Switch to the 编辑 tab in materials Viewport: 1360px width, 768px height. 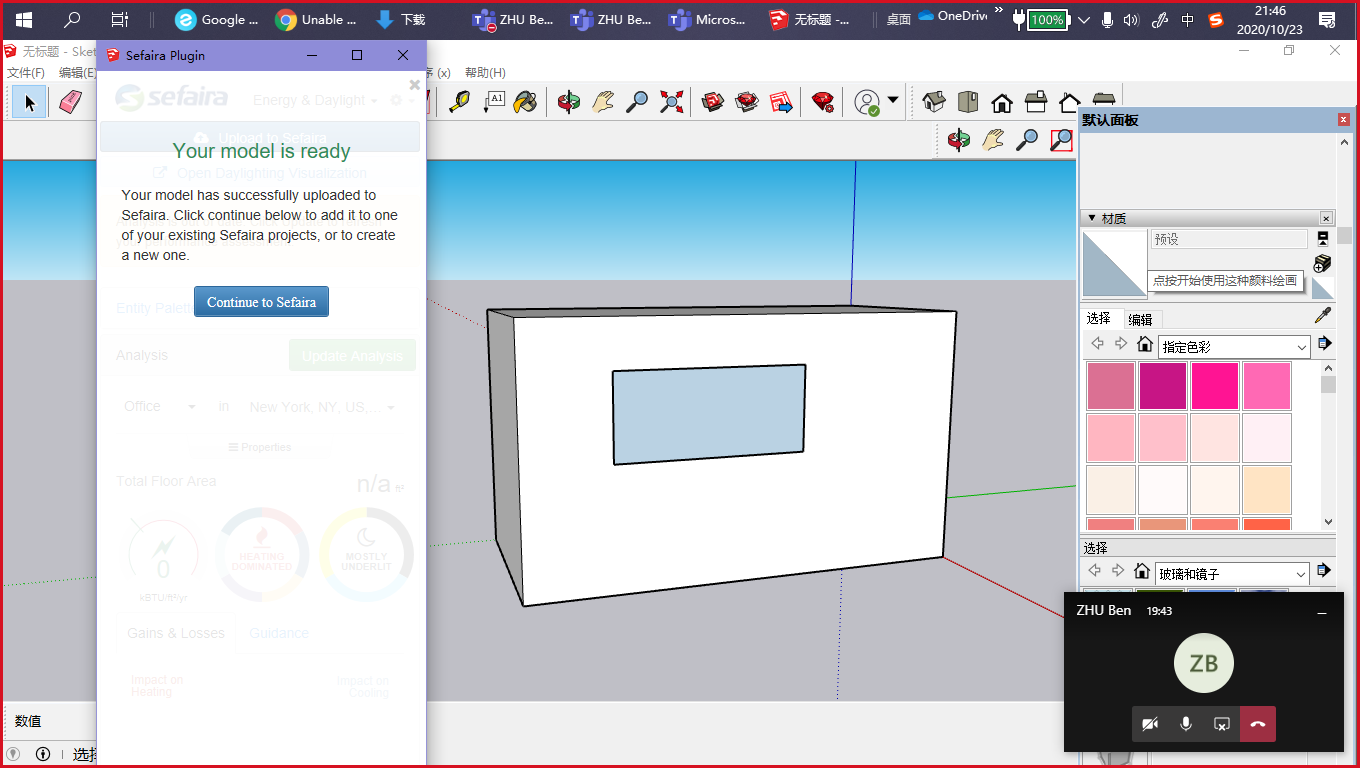pos(1140,320)
